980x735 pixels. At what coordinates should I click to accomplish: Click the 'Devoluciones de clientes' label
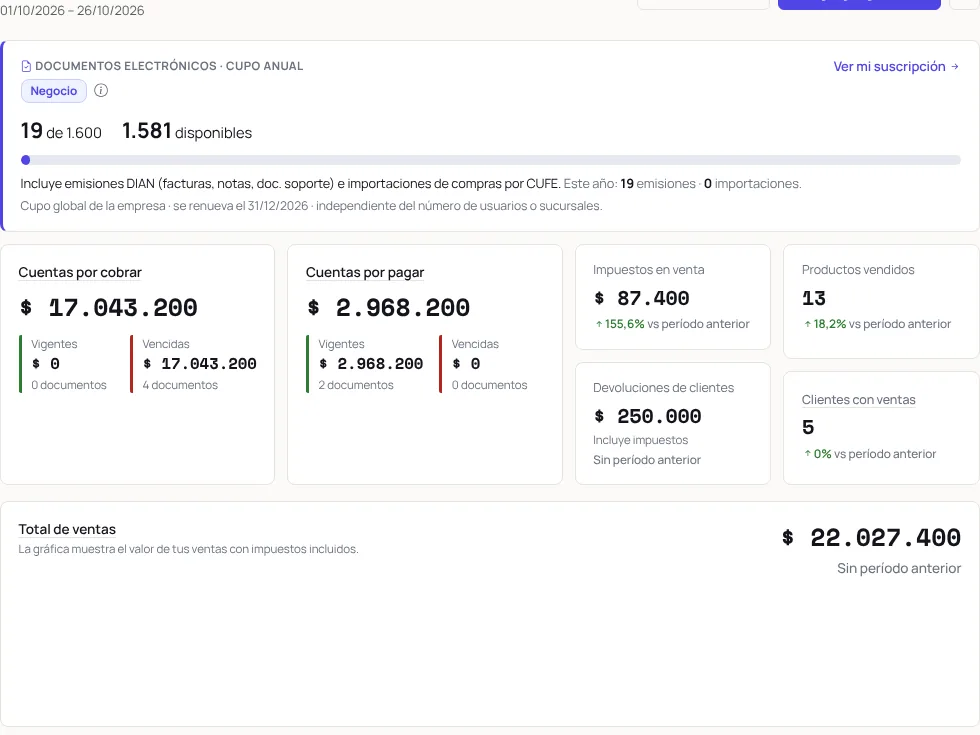point(664,388)
